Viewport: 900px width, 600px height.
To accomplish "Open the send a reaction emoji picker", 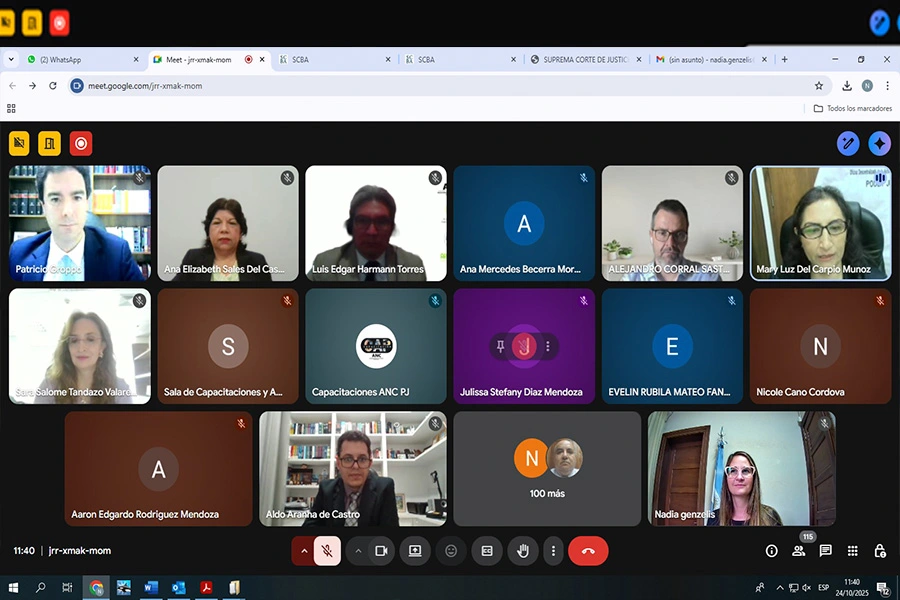I will 451,551.
